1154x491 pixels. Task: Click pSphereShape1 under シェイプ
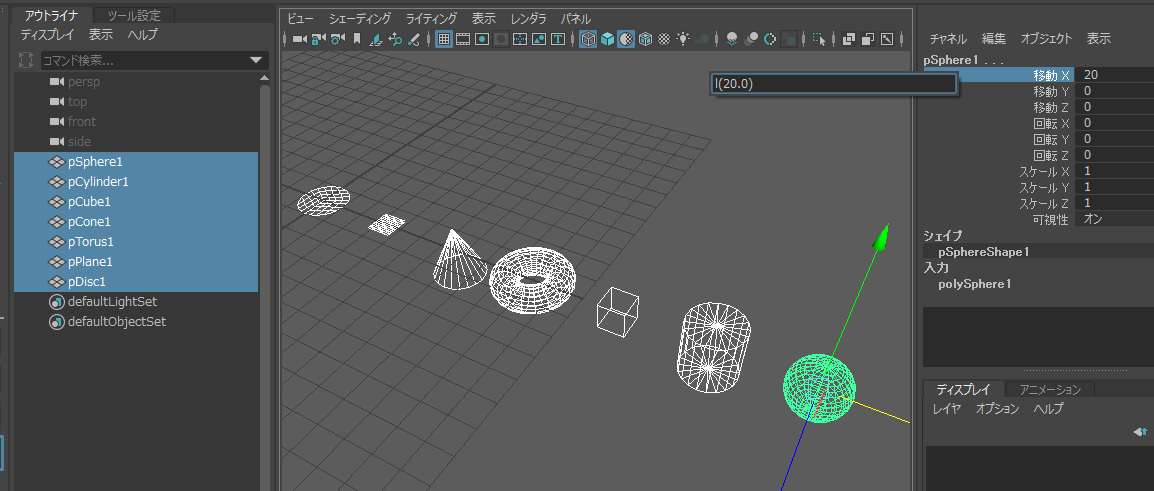click(984, 252)
